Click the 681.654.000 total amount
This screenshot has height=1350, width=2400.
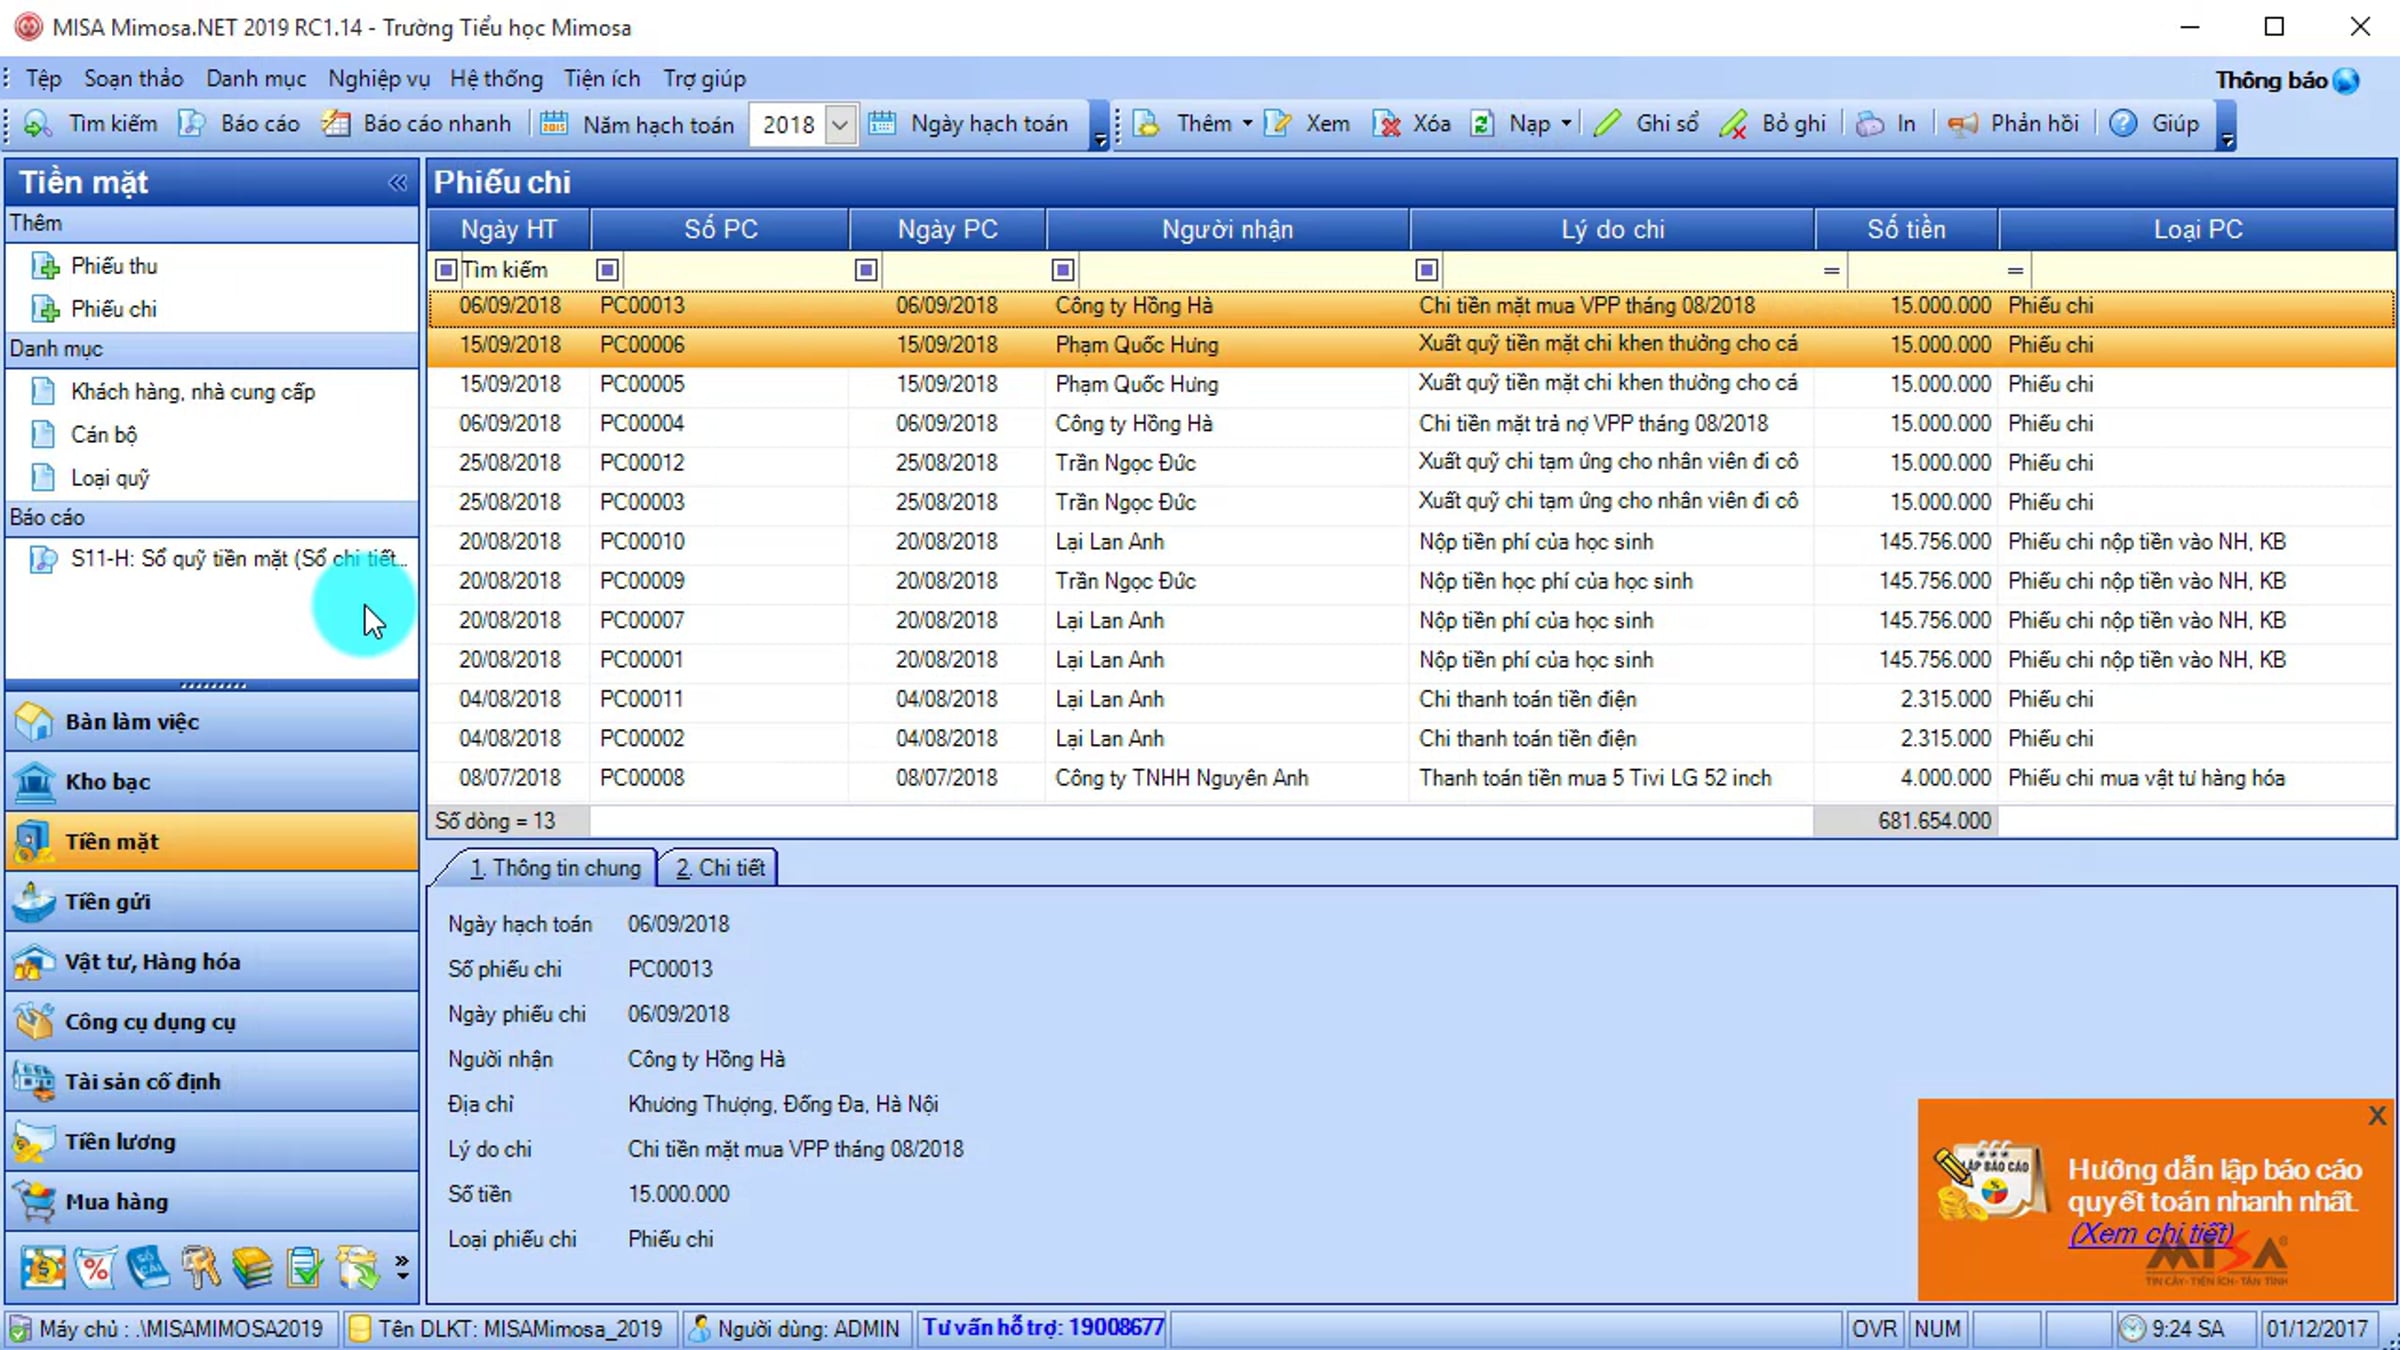tap(1934, 821)
